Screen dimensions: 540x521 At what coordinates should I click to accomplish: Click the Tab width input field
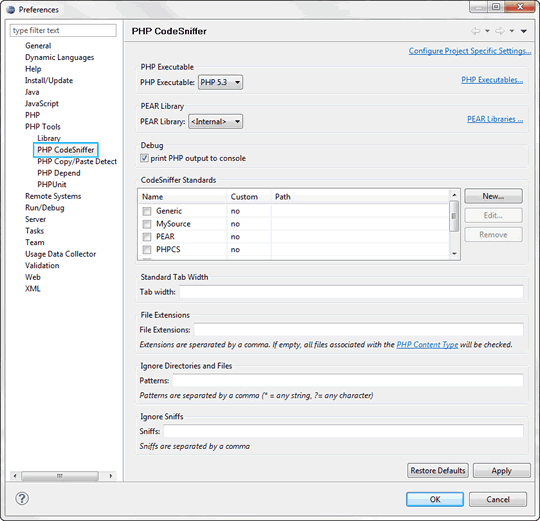(351, 292)
